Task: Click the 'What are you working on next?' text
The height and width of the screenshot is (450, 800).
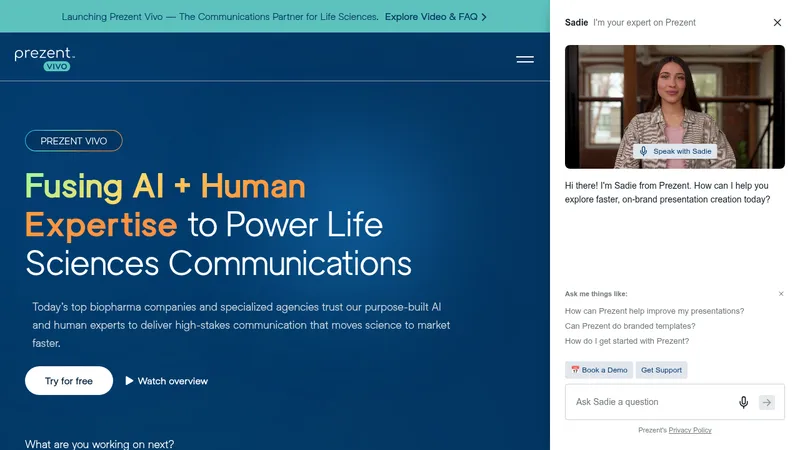Action: (x=99, y=444)
